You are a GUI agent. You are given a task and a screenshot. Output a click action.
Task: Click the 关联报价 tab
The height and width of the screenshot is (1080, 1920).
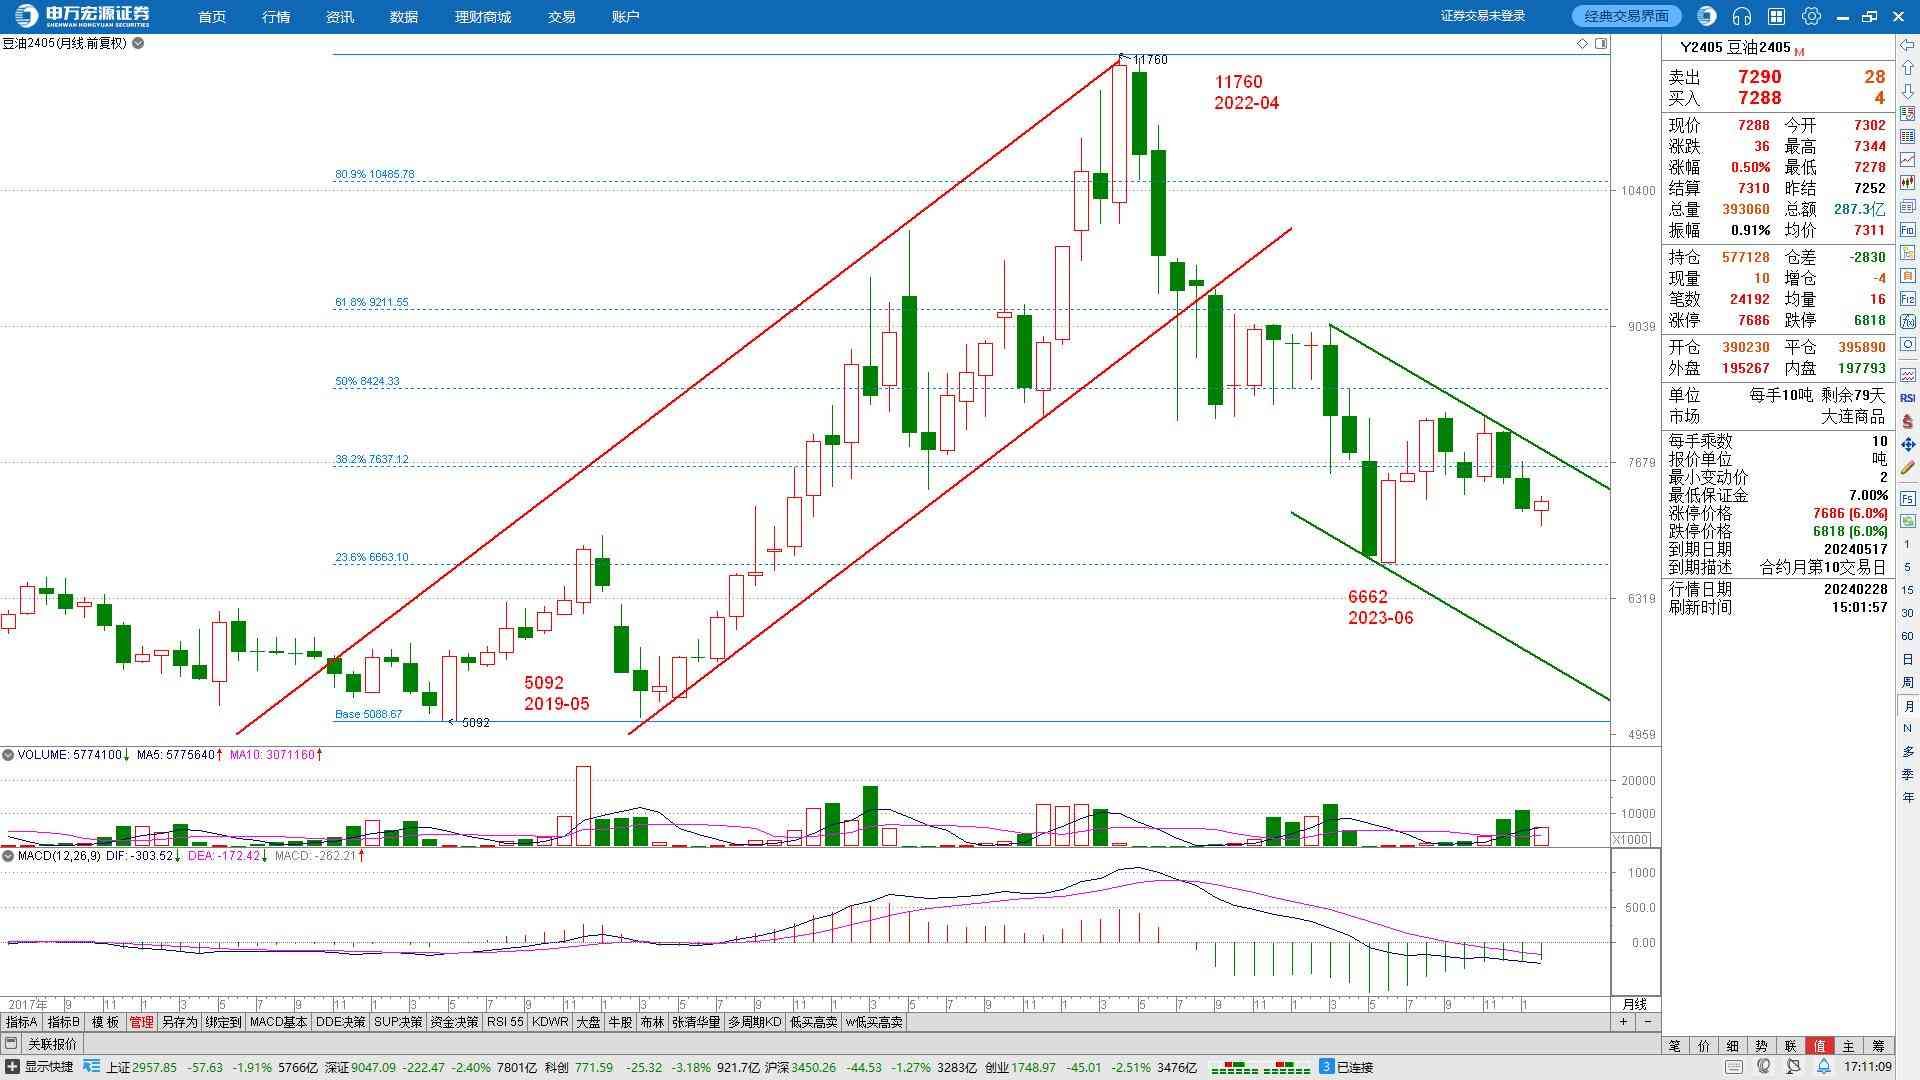point(52,1044)
